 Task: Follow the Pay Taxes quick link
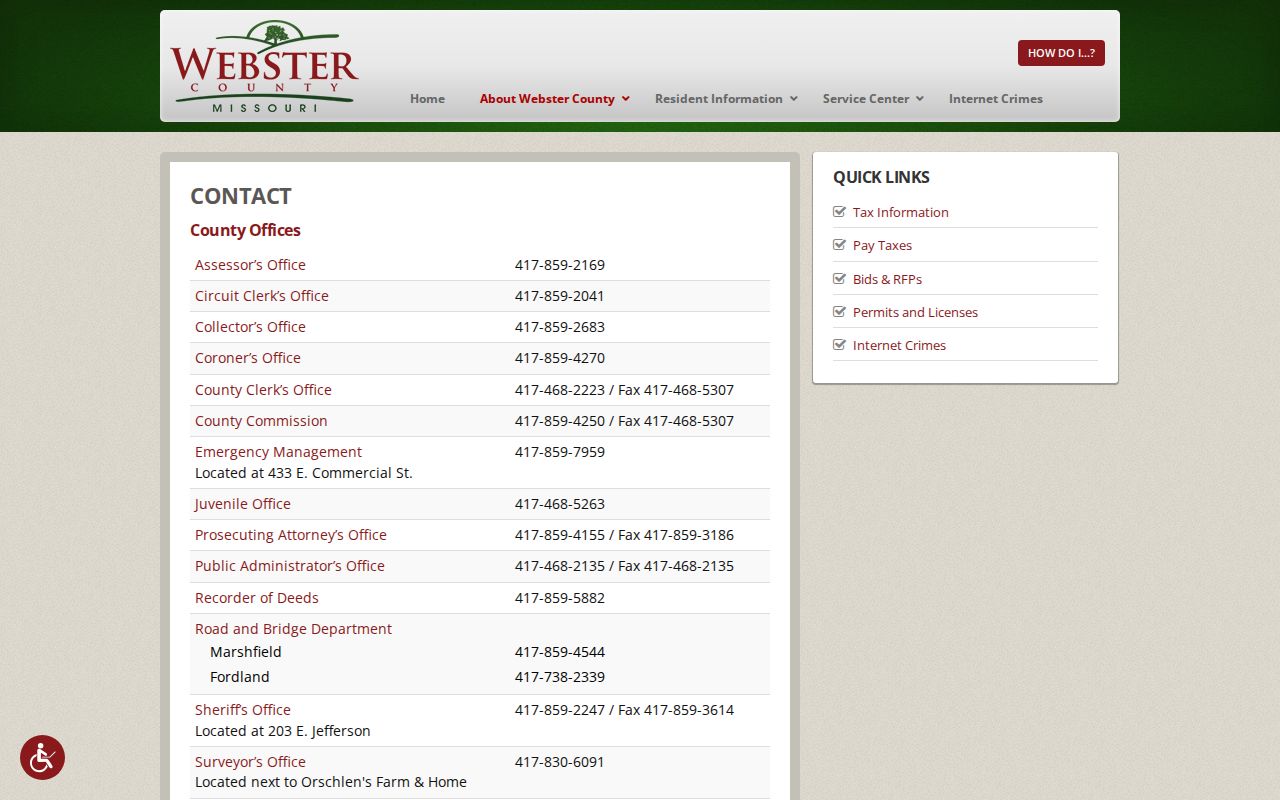point(882,245)
